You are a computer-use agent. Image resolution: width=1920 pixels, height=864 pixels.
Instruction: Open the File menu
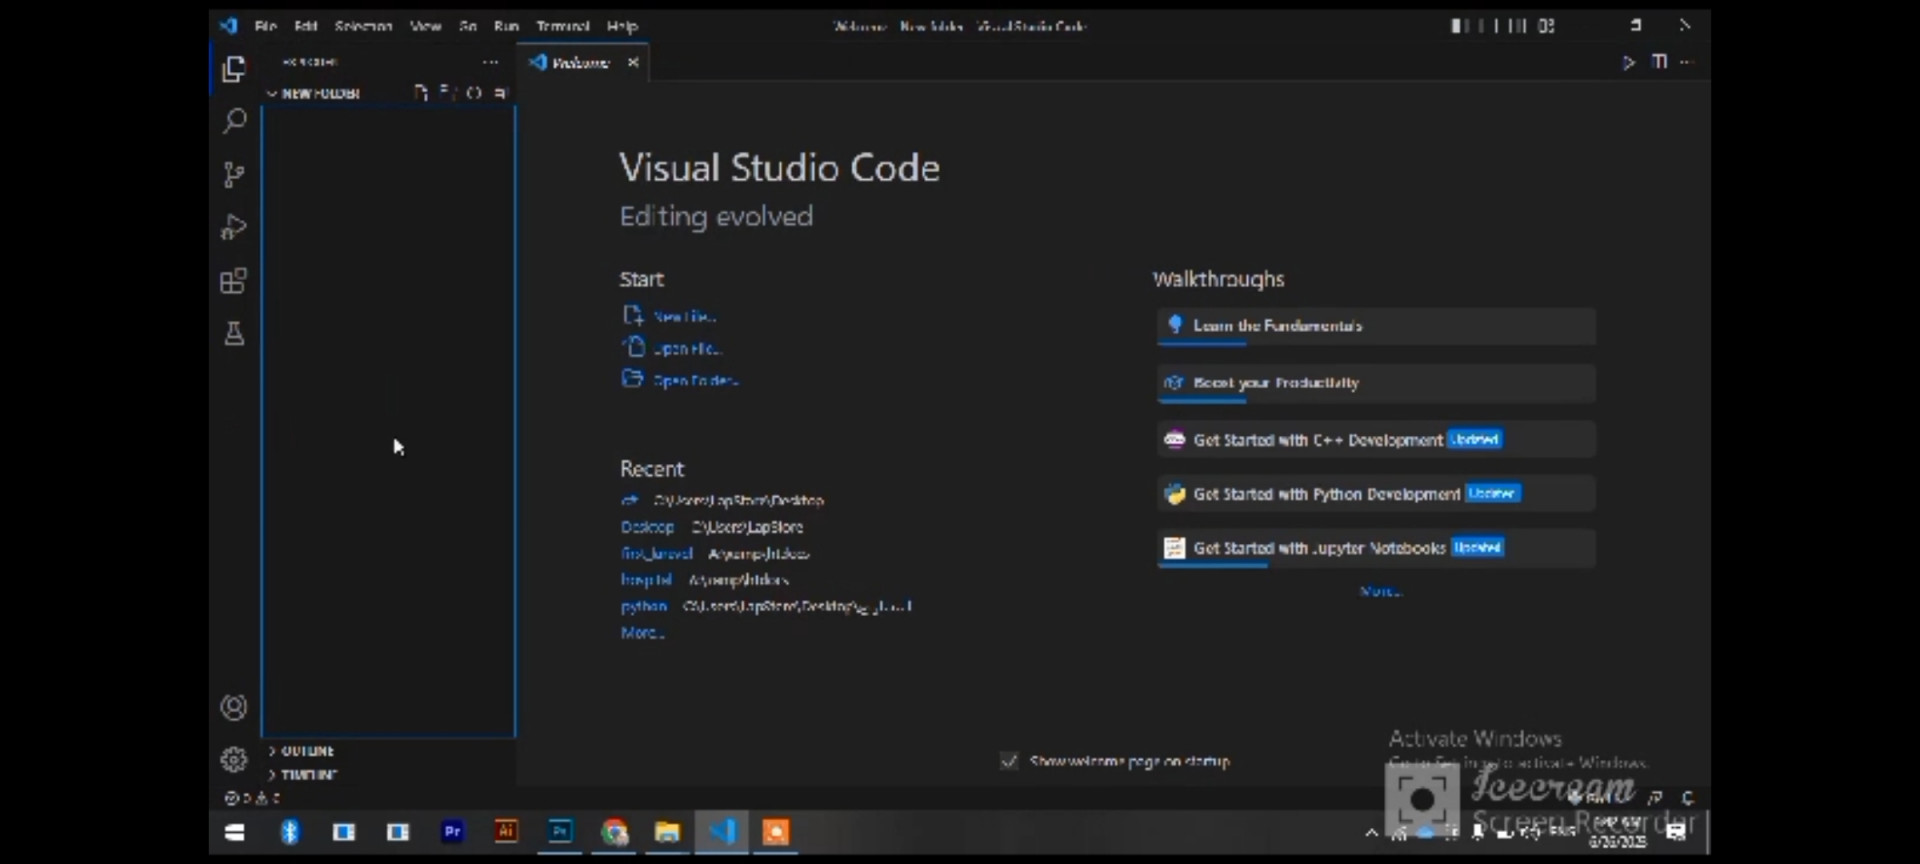point(266,26)
